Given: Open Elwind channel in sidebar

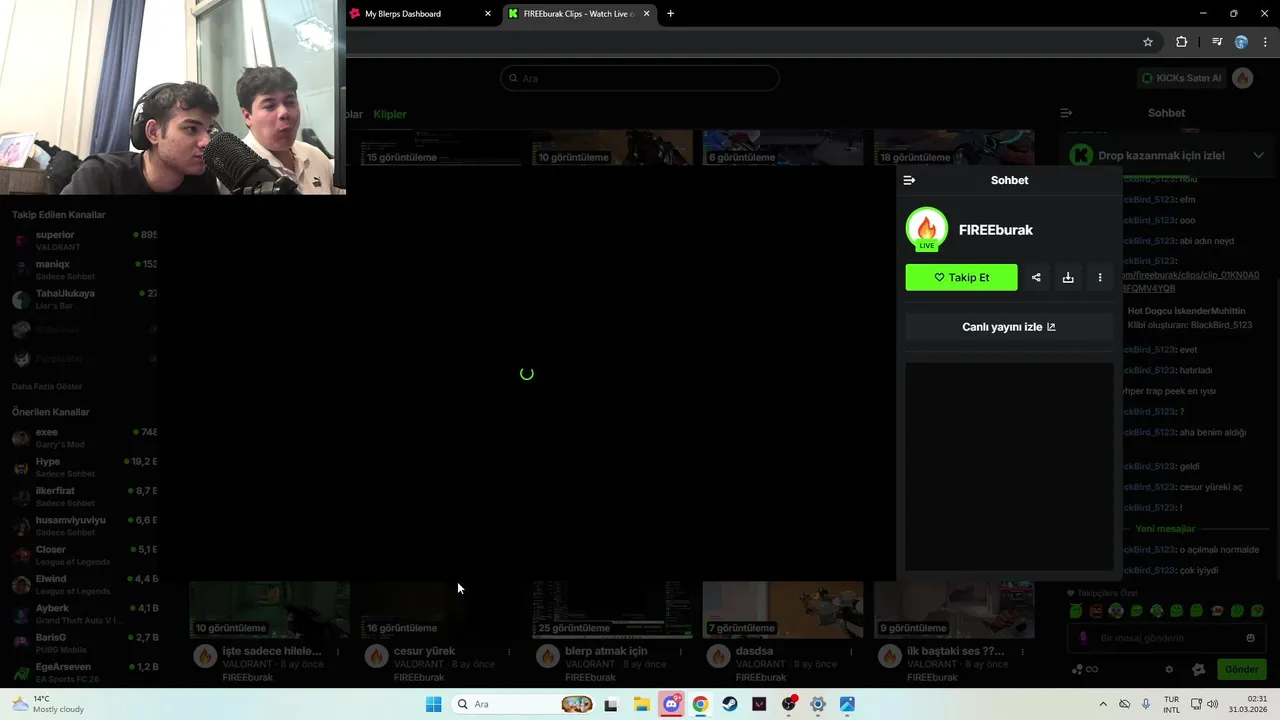Looking at the screenshot, I should click(84, 584).
